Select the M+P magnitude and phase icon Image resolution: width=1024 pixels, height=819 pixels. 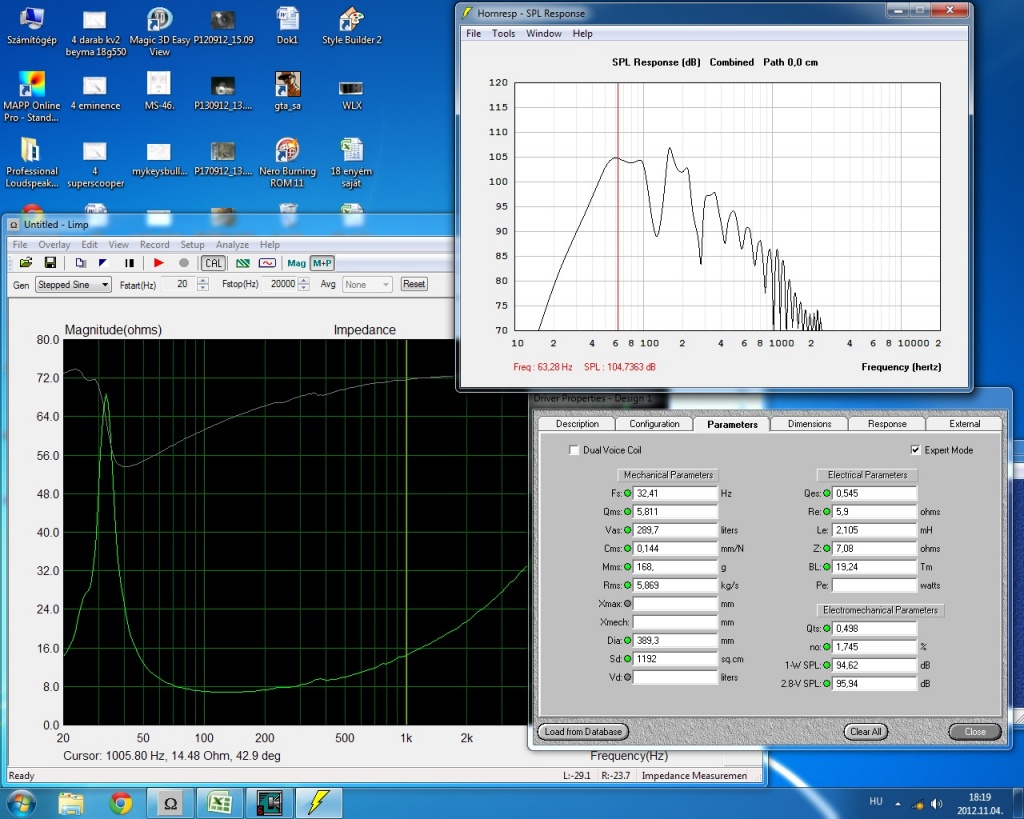(x=322, y=263)
